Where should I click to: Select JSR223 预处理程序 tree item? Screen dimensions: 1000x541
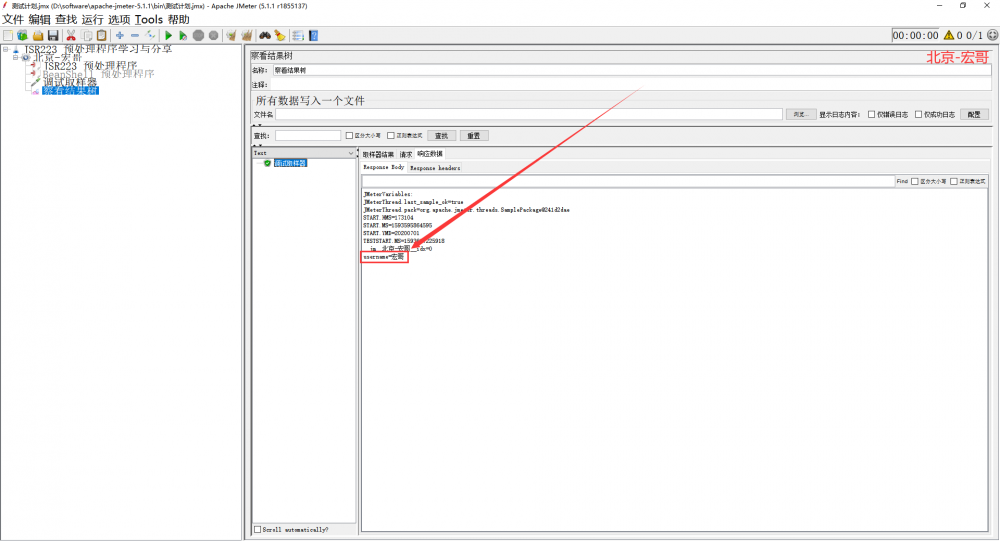(x=90, y=66)
